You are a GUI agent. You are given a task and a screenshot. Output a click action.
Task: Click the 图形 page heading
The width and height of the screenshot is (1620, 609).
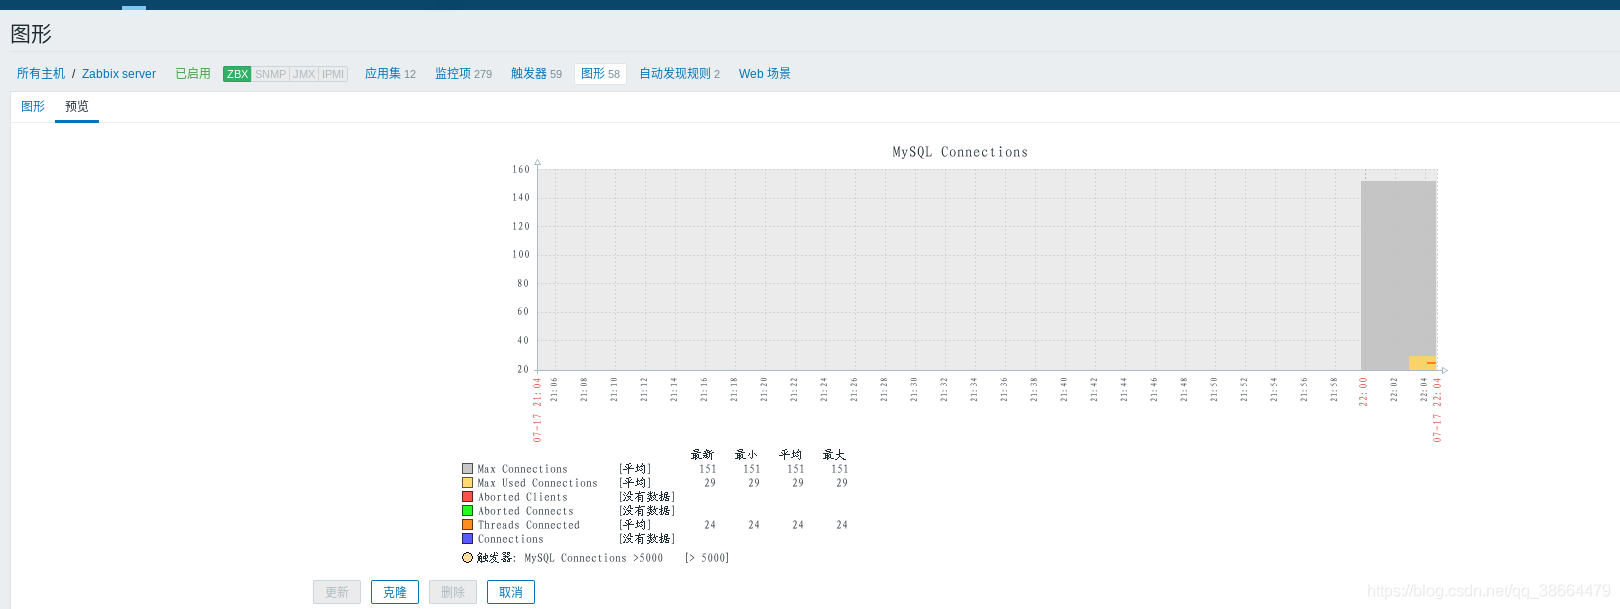[31, 34]
